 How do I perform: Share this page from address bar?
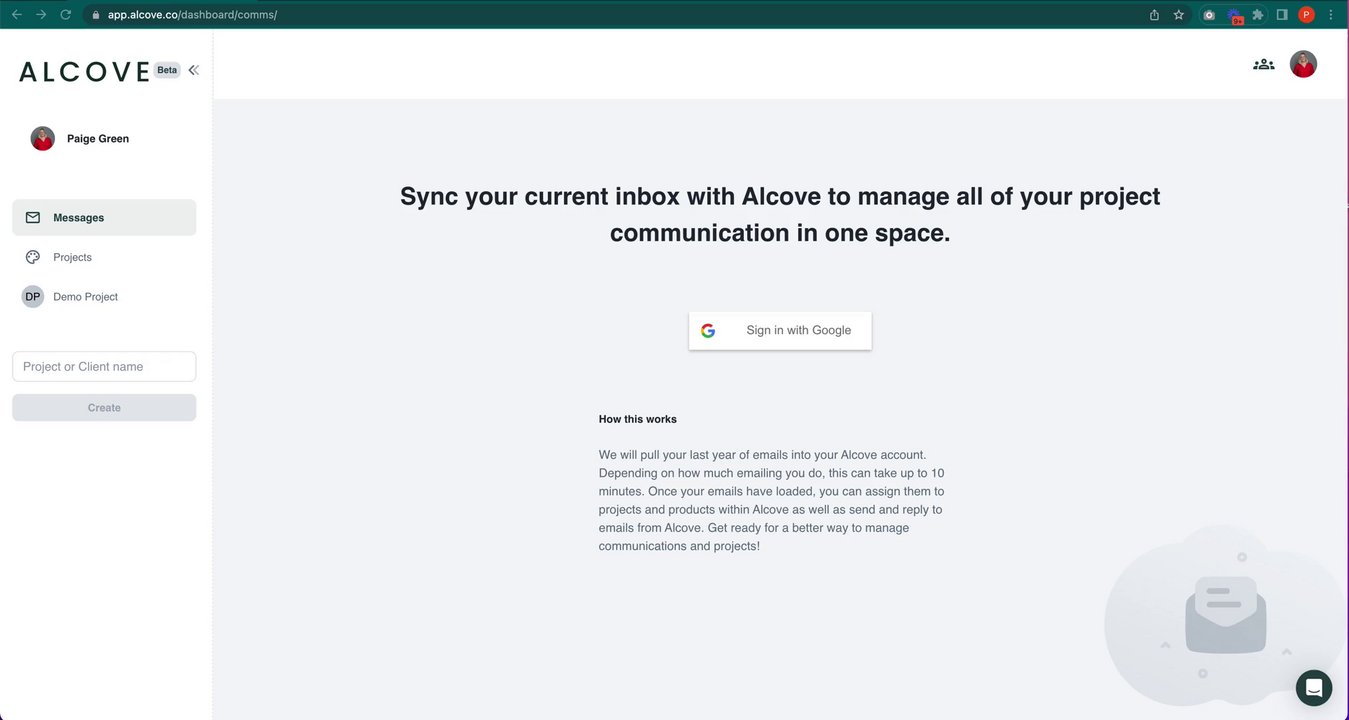pyautogui.click(x=1154, y=15)
